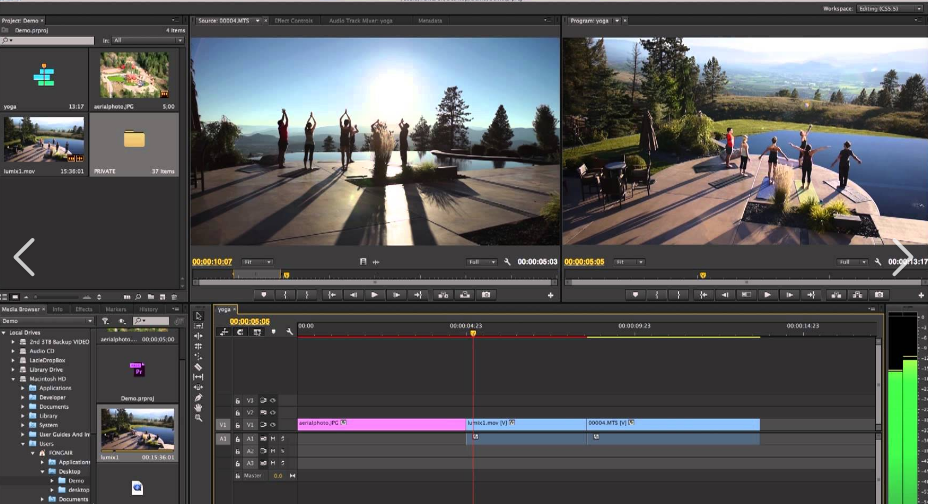The height and width of the screenshot is (504, 928).
Task: Expand the Library Drive tree item
Action: coord(14,369)
